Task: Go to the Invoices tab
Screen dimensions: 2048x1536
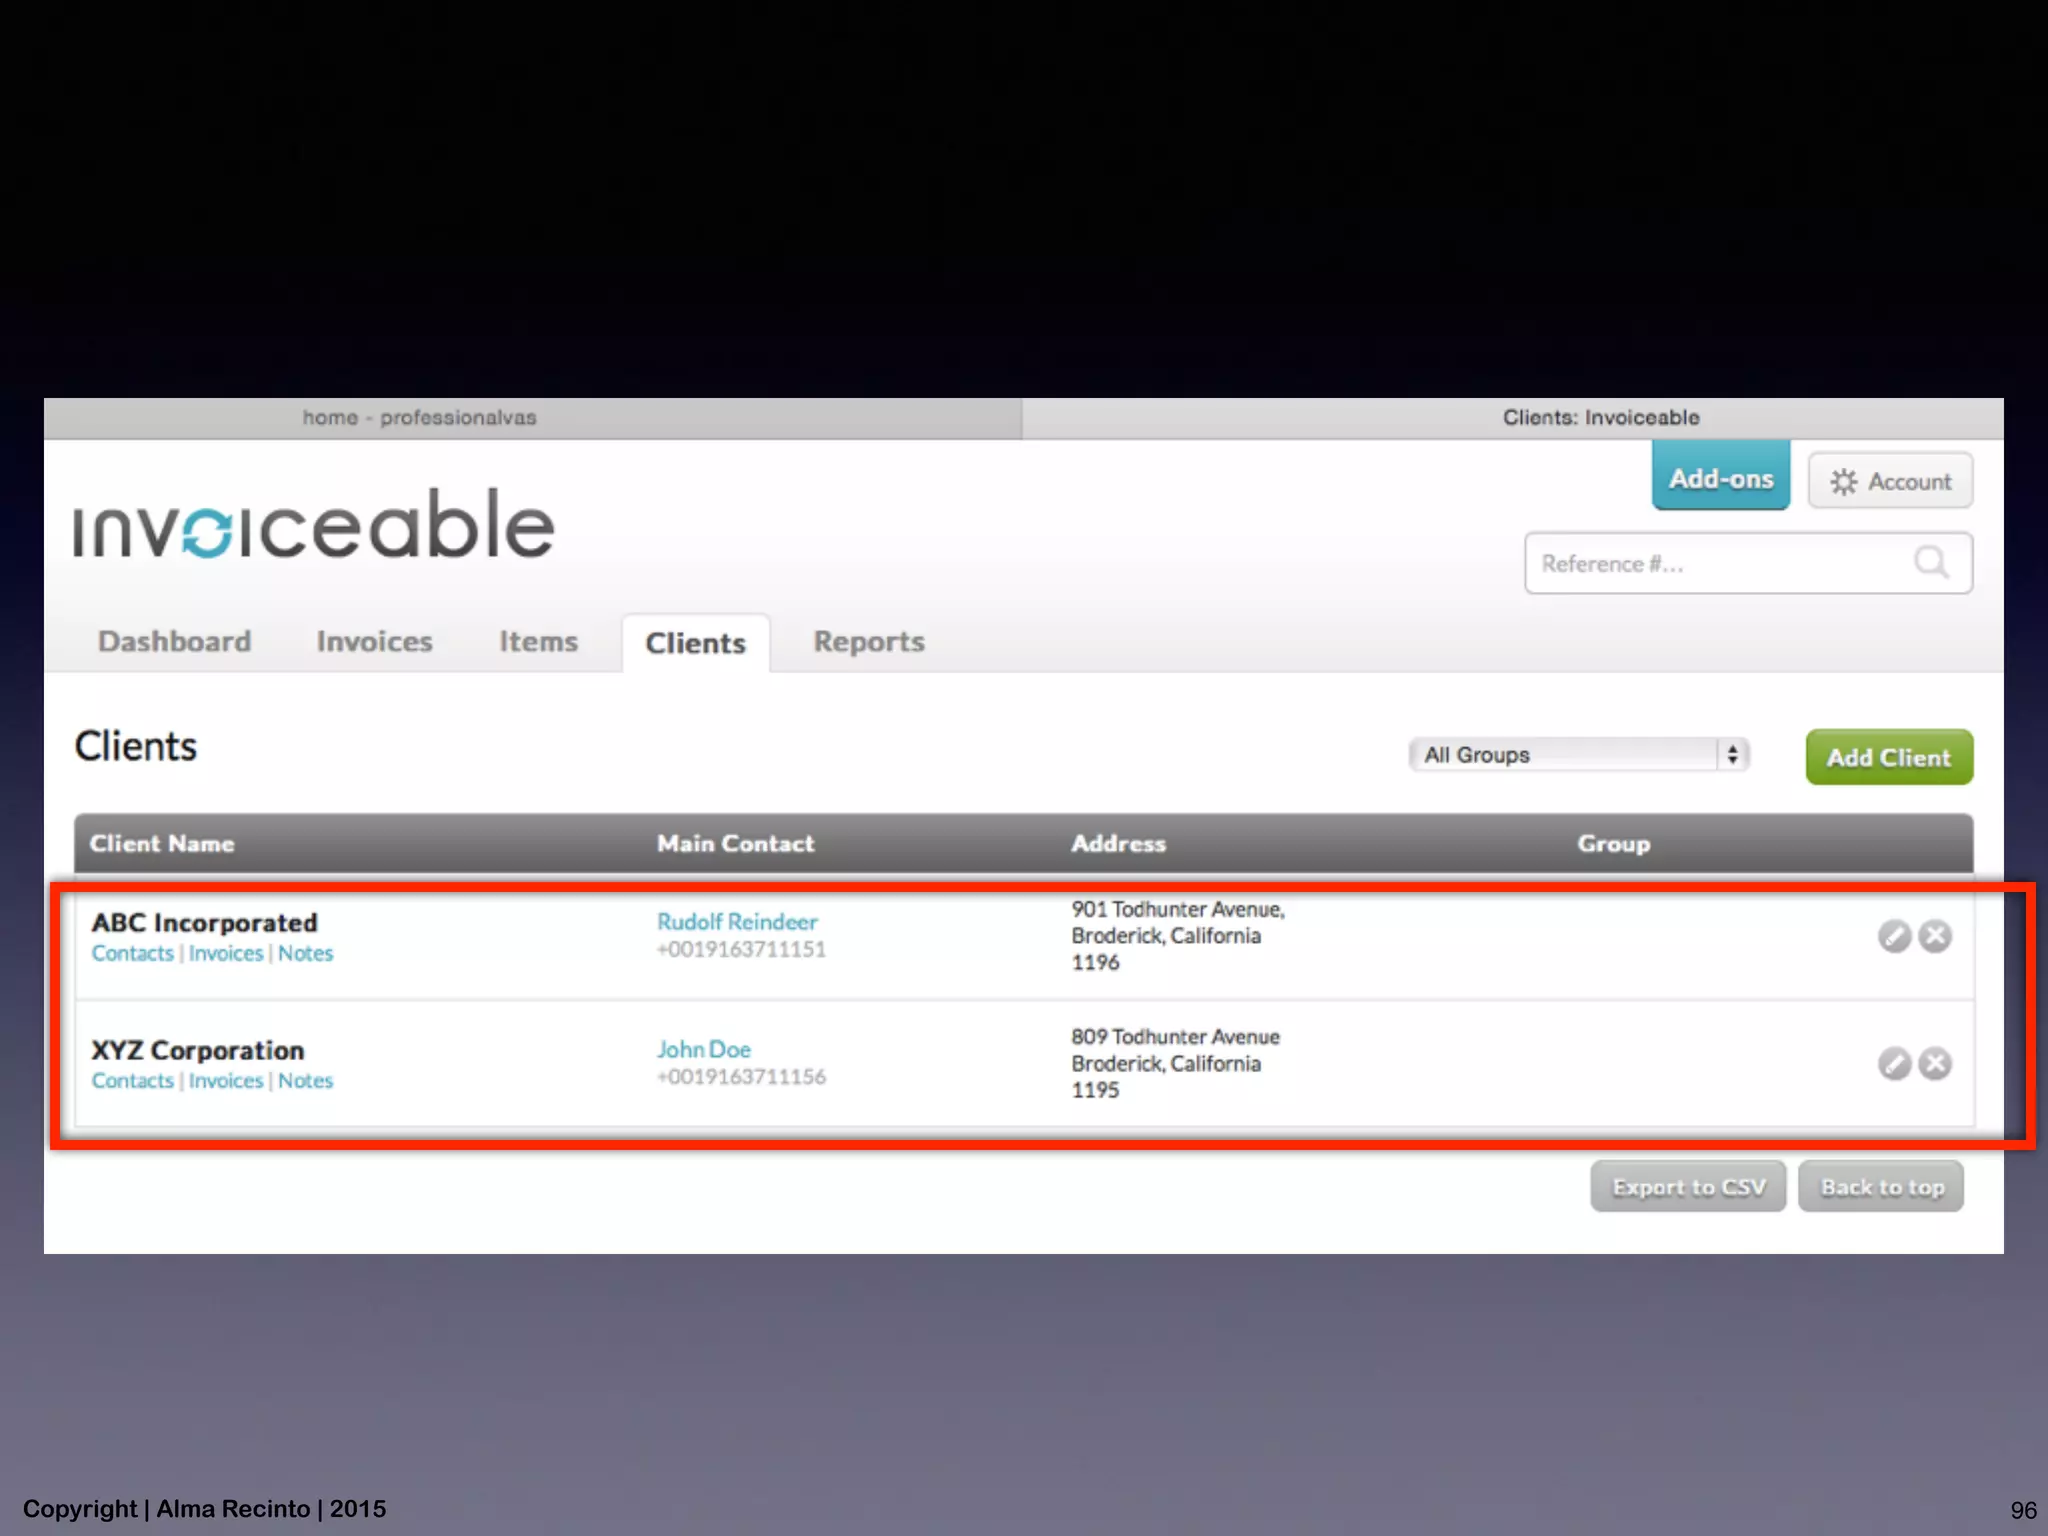Action: pos(374,642)
